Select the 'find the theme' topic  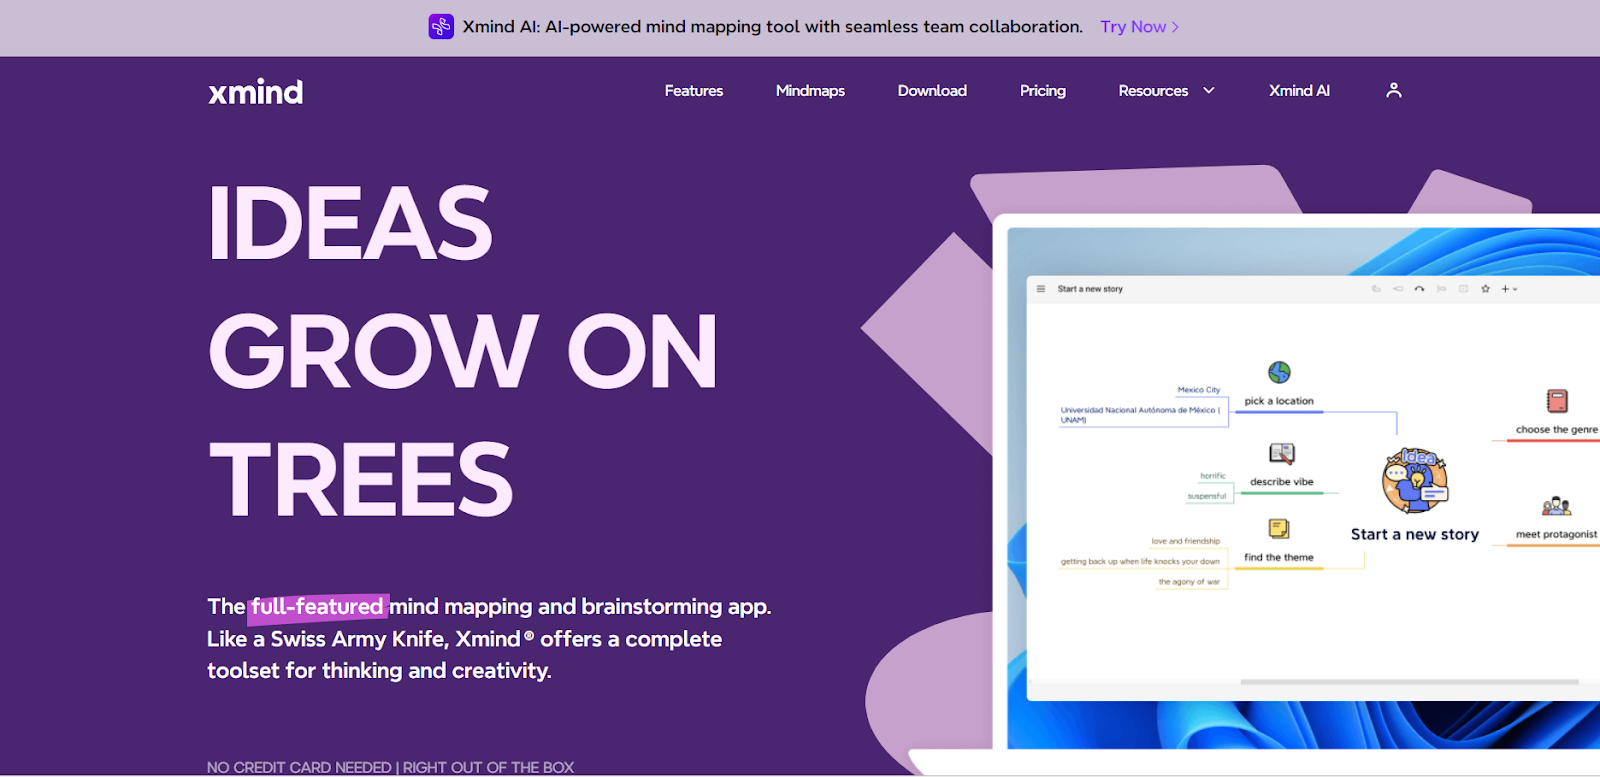point(1279,558)
